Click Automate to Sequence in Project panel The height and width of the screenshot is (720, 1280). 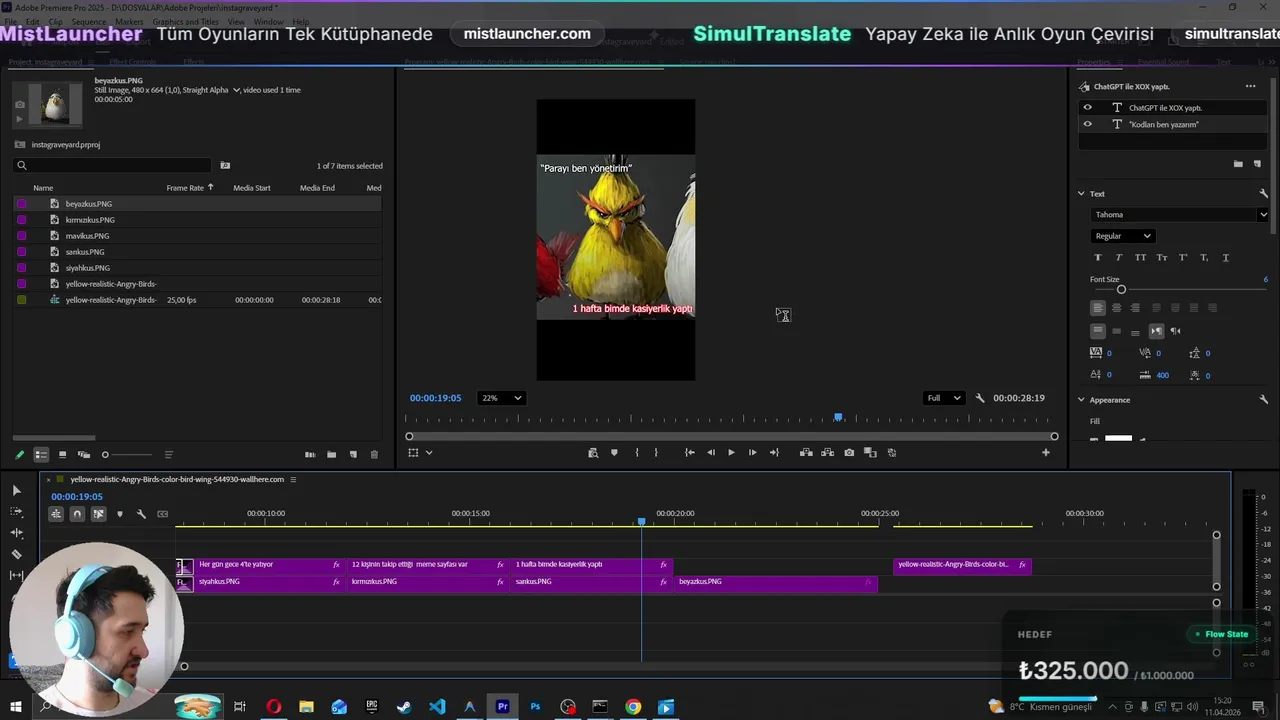click(310, 454)
